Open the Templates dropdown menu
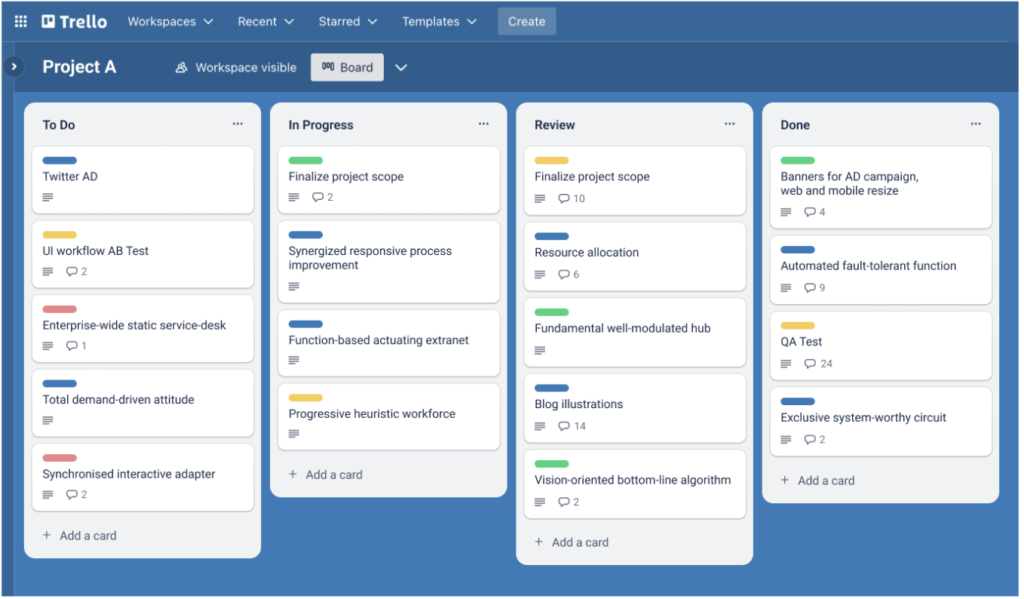The image size is (1024, 599). coord(439,22)
